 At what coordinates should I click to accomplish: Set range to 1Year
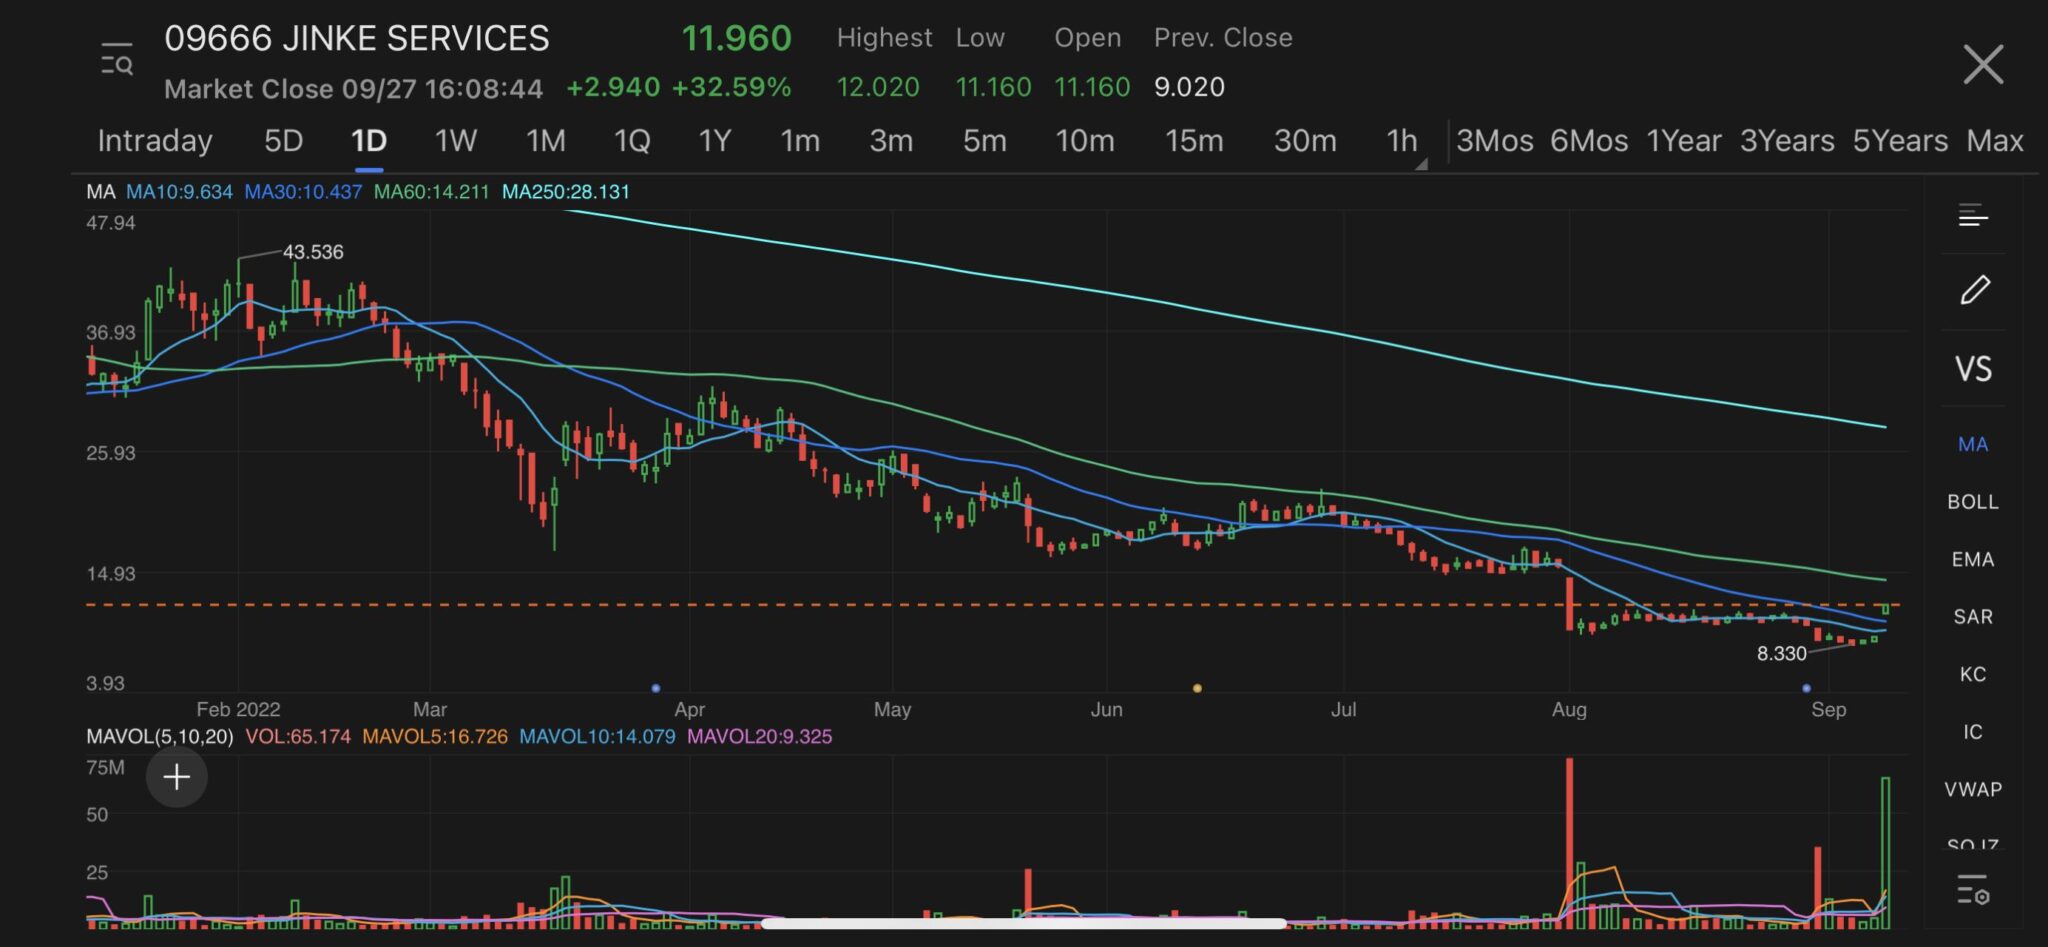tap(1684, 141)
